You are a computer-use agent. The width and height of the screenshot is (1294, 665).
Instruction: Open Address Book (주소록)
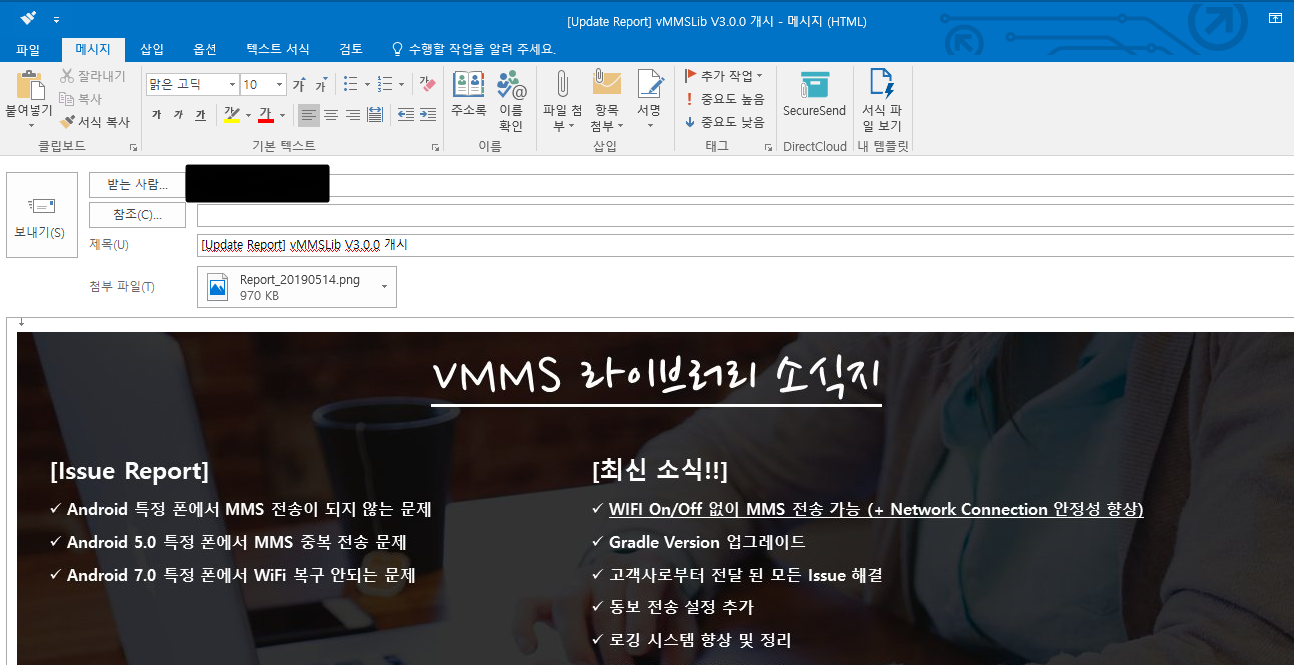(468, 95)
